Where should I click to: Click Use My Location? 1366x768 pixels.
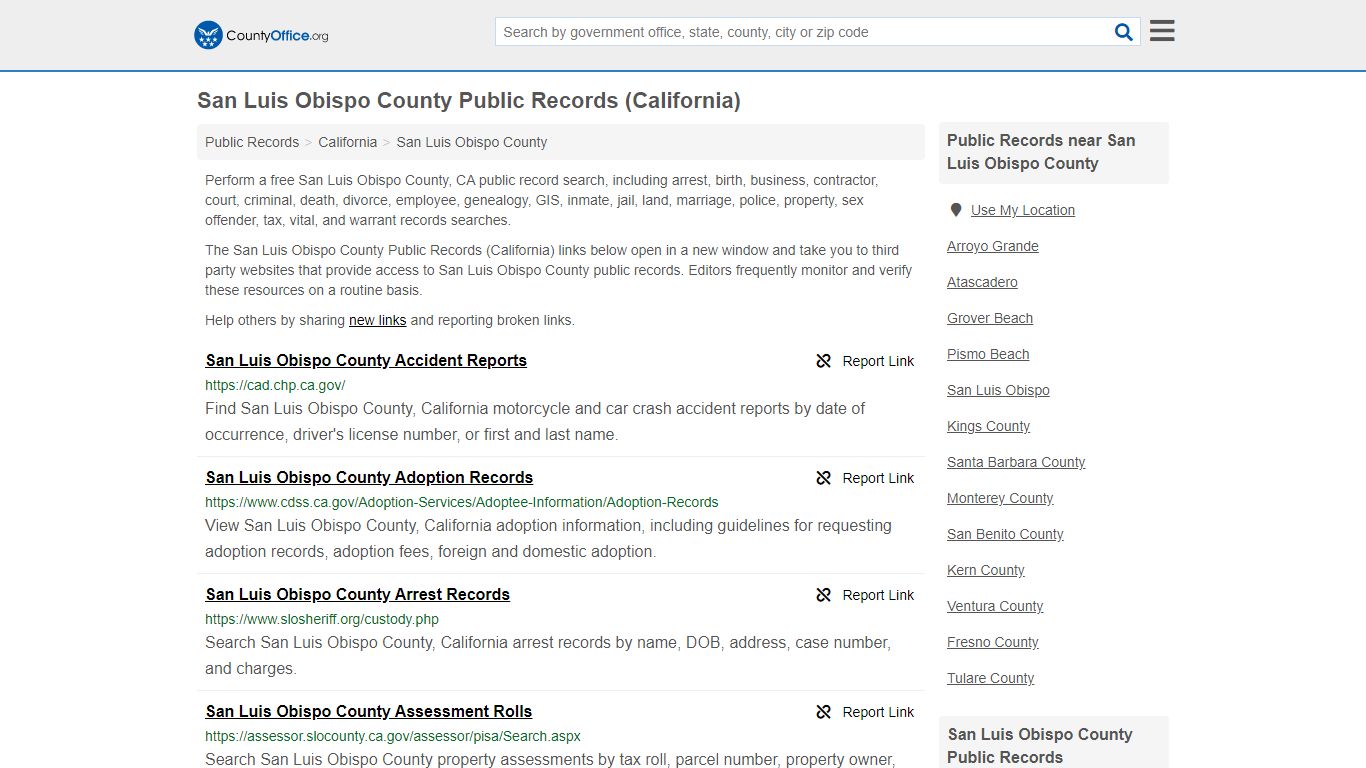[x=1023, y=210]
